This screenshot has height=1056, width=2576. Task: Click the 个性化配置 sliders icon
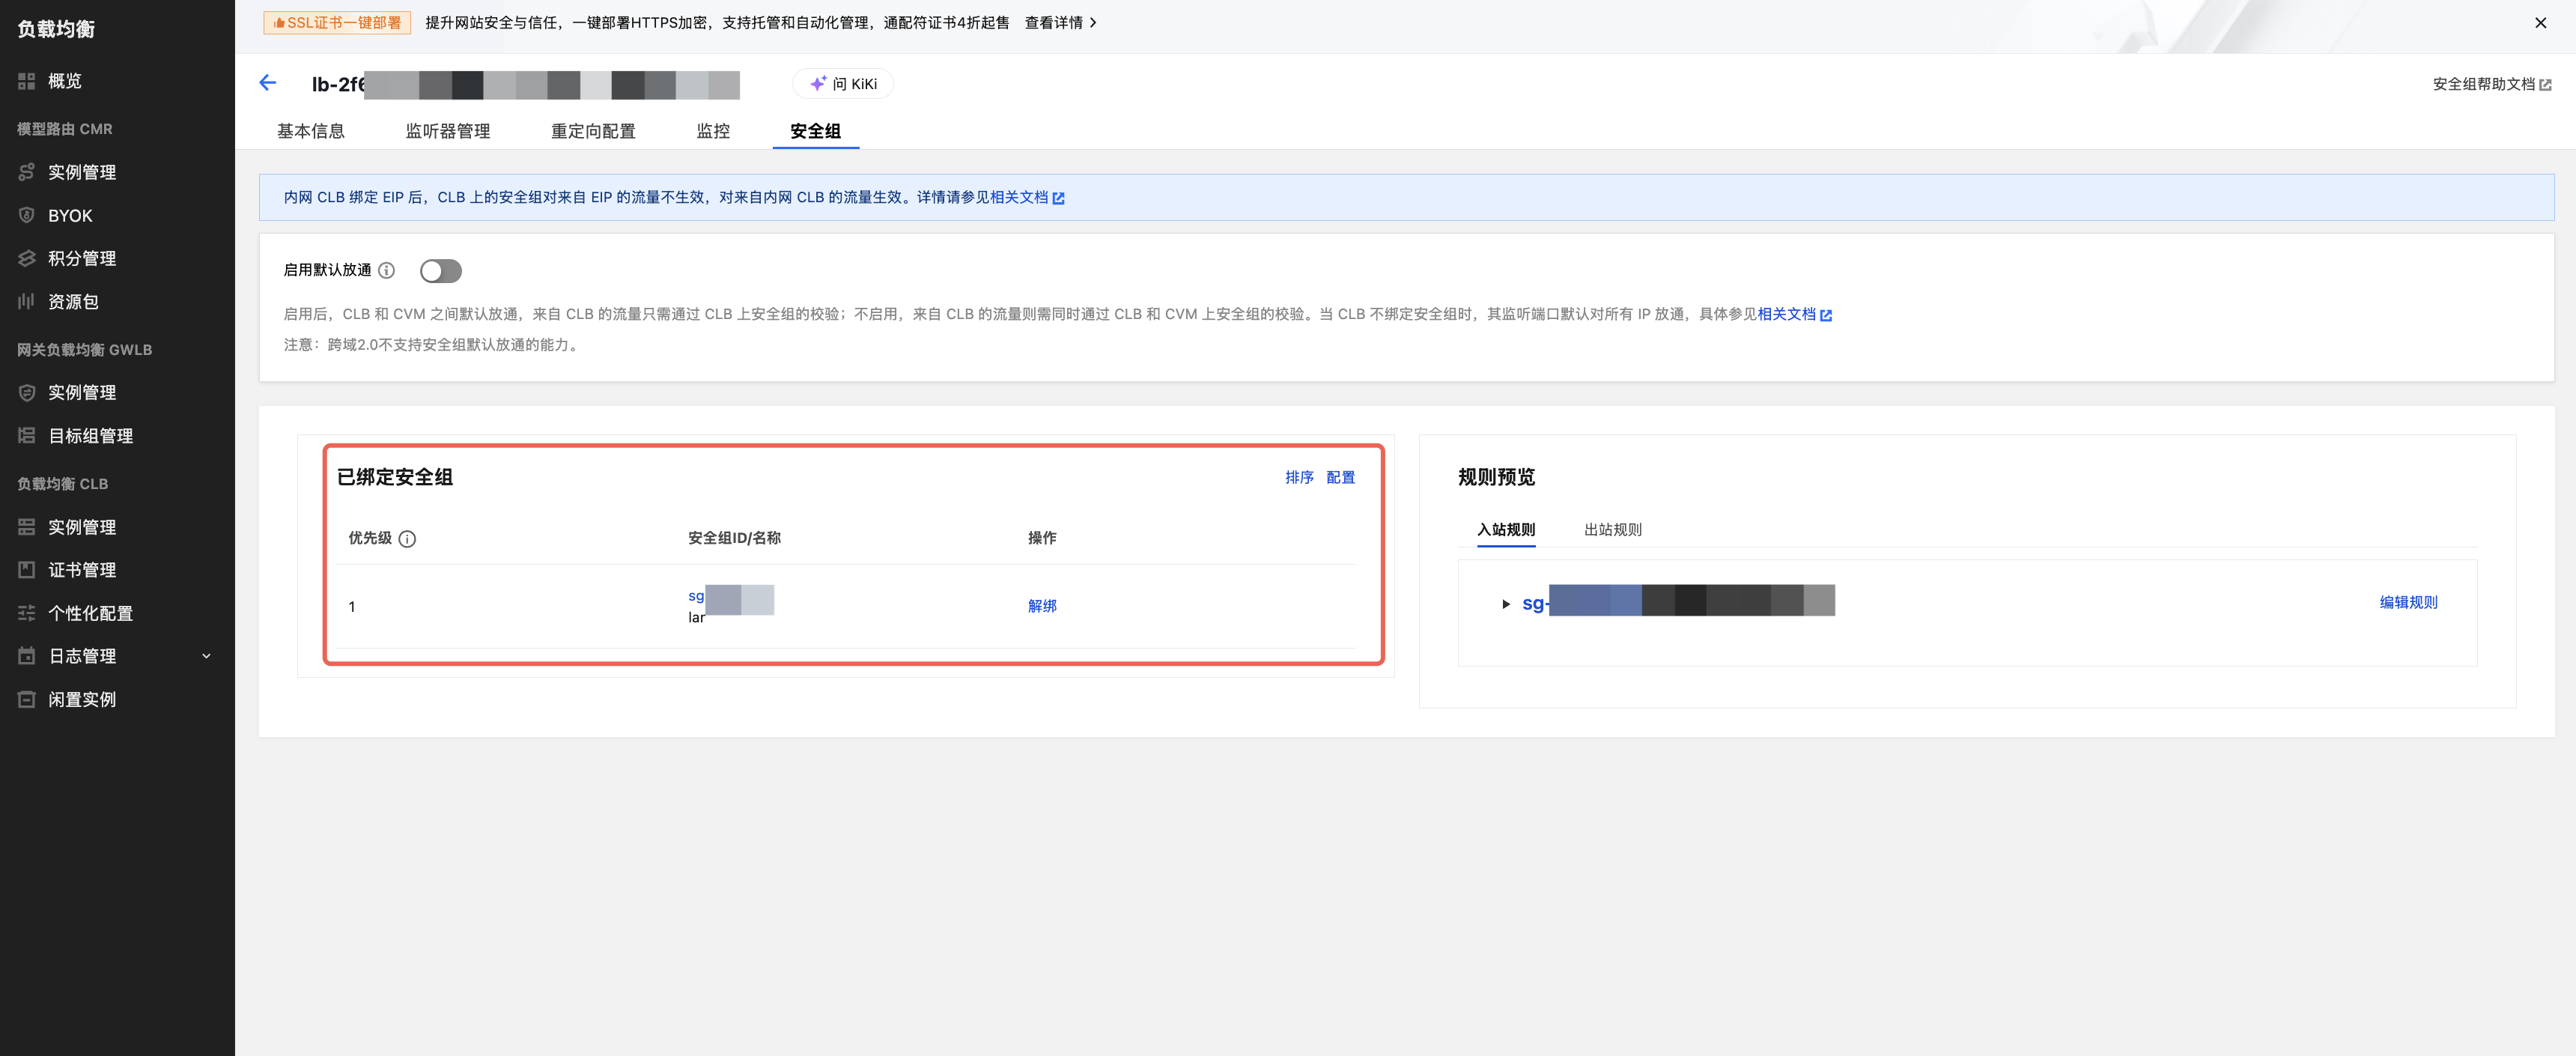(27, 613)
